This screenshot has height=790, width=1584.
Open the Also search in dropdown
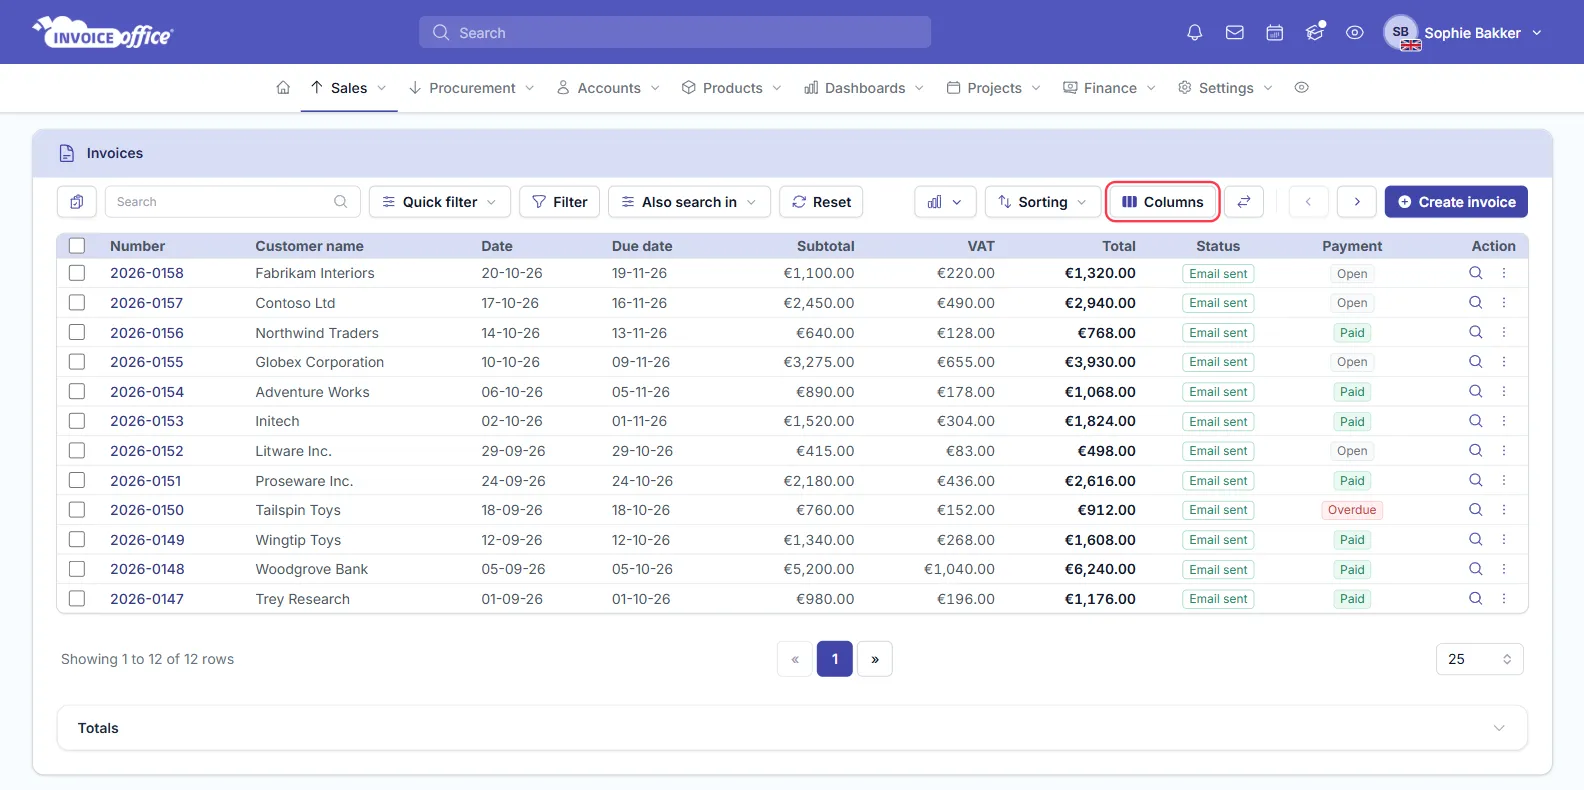tap(689, 202)
